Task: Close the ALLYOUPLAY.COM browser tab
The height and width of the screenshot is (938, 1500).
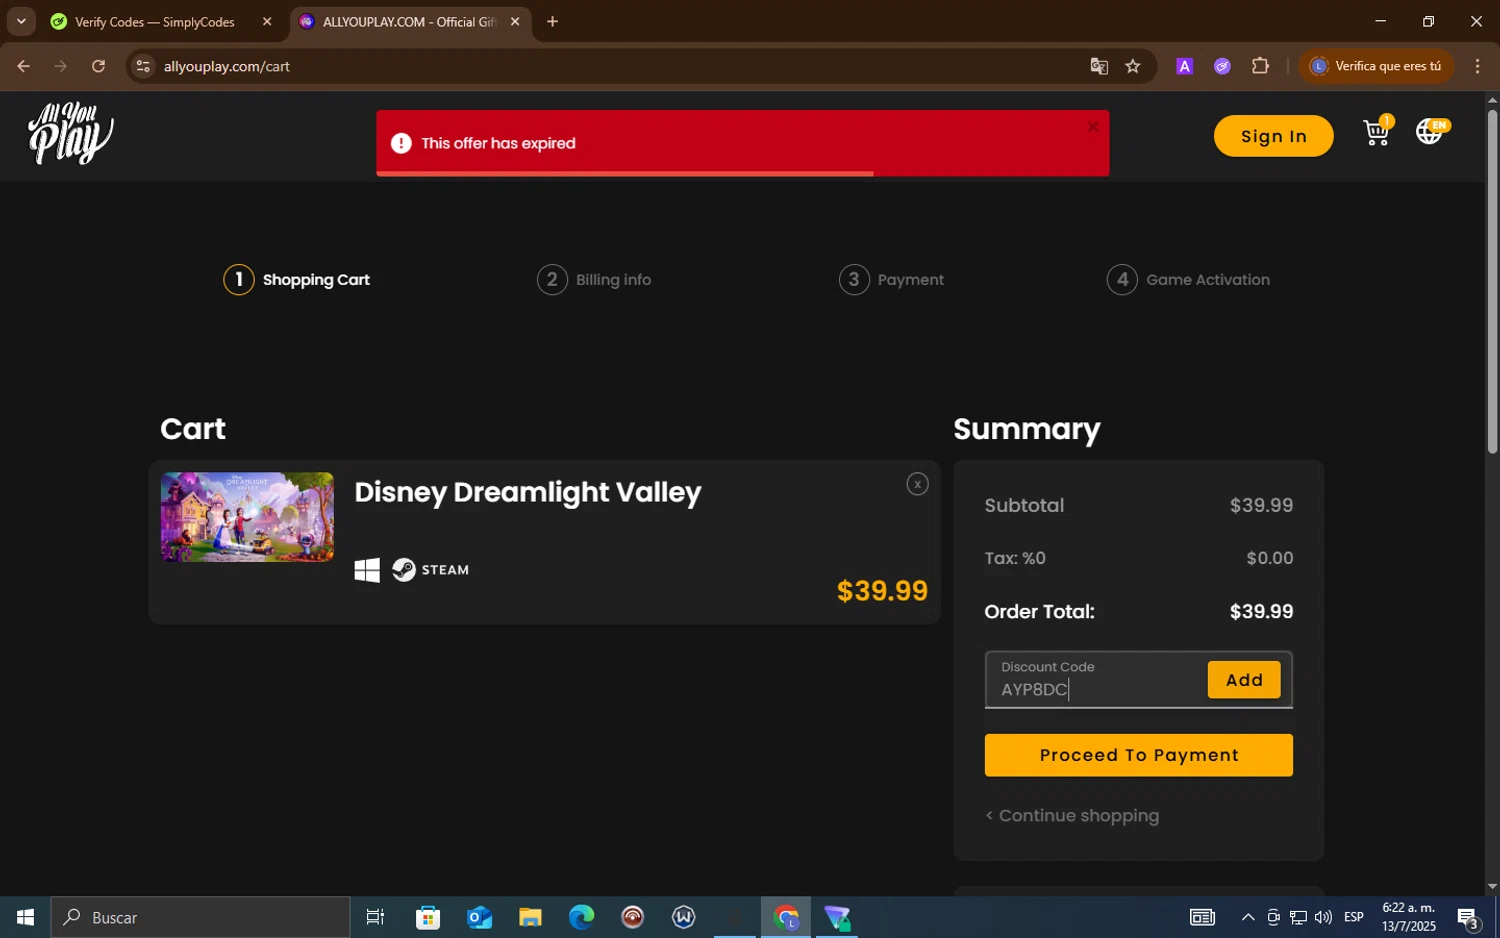Action: point(515,22)
